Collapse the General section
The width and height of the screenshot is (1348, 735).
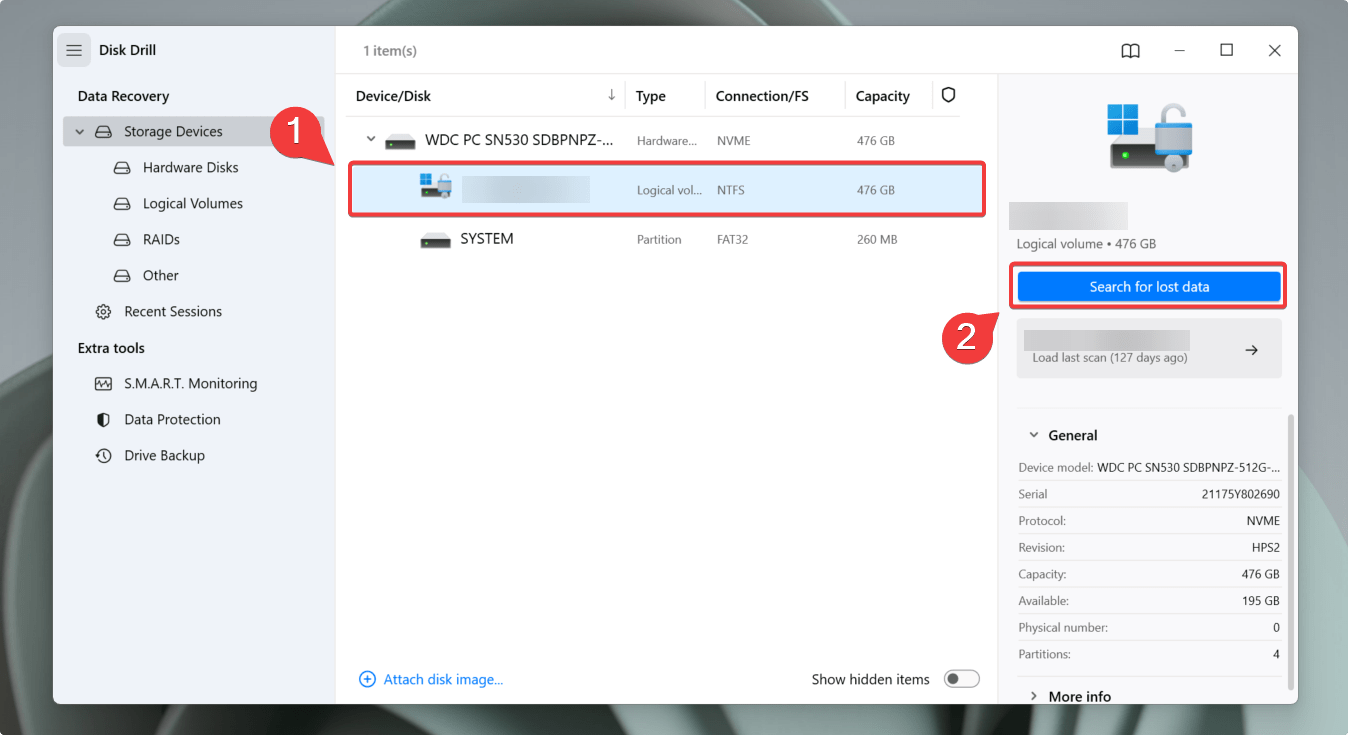[1033, 435]
